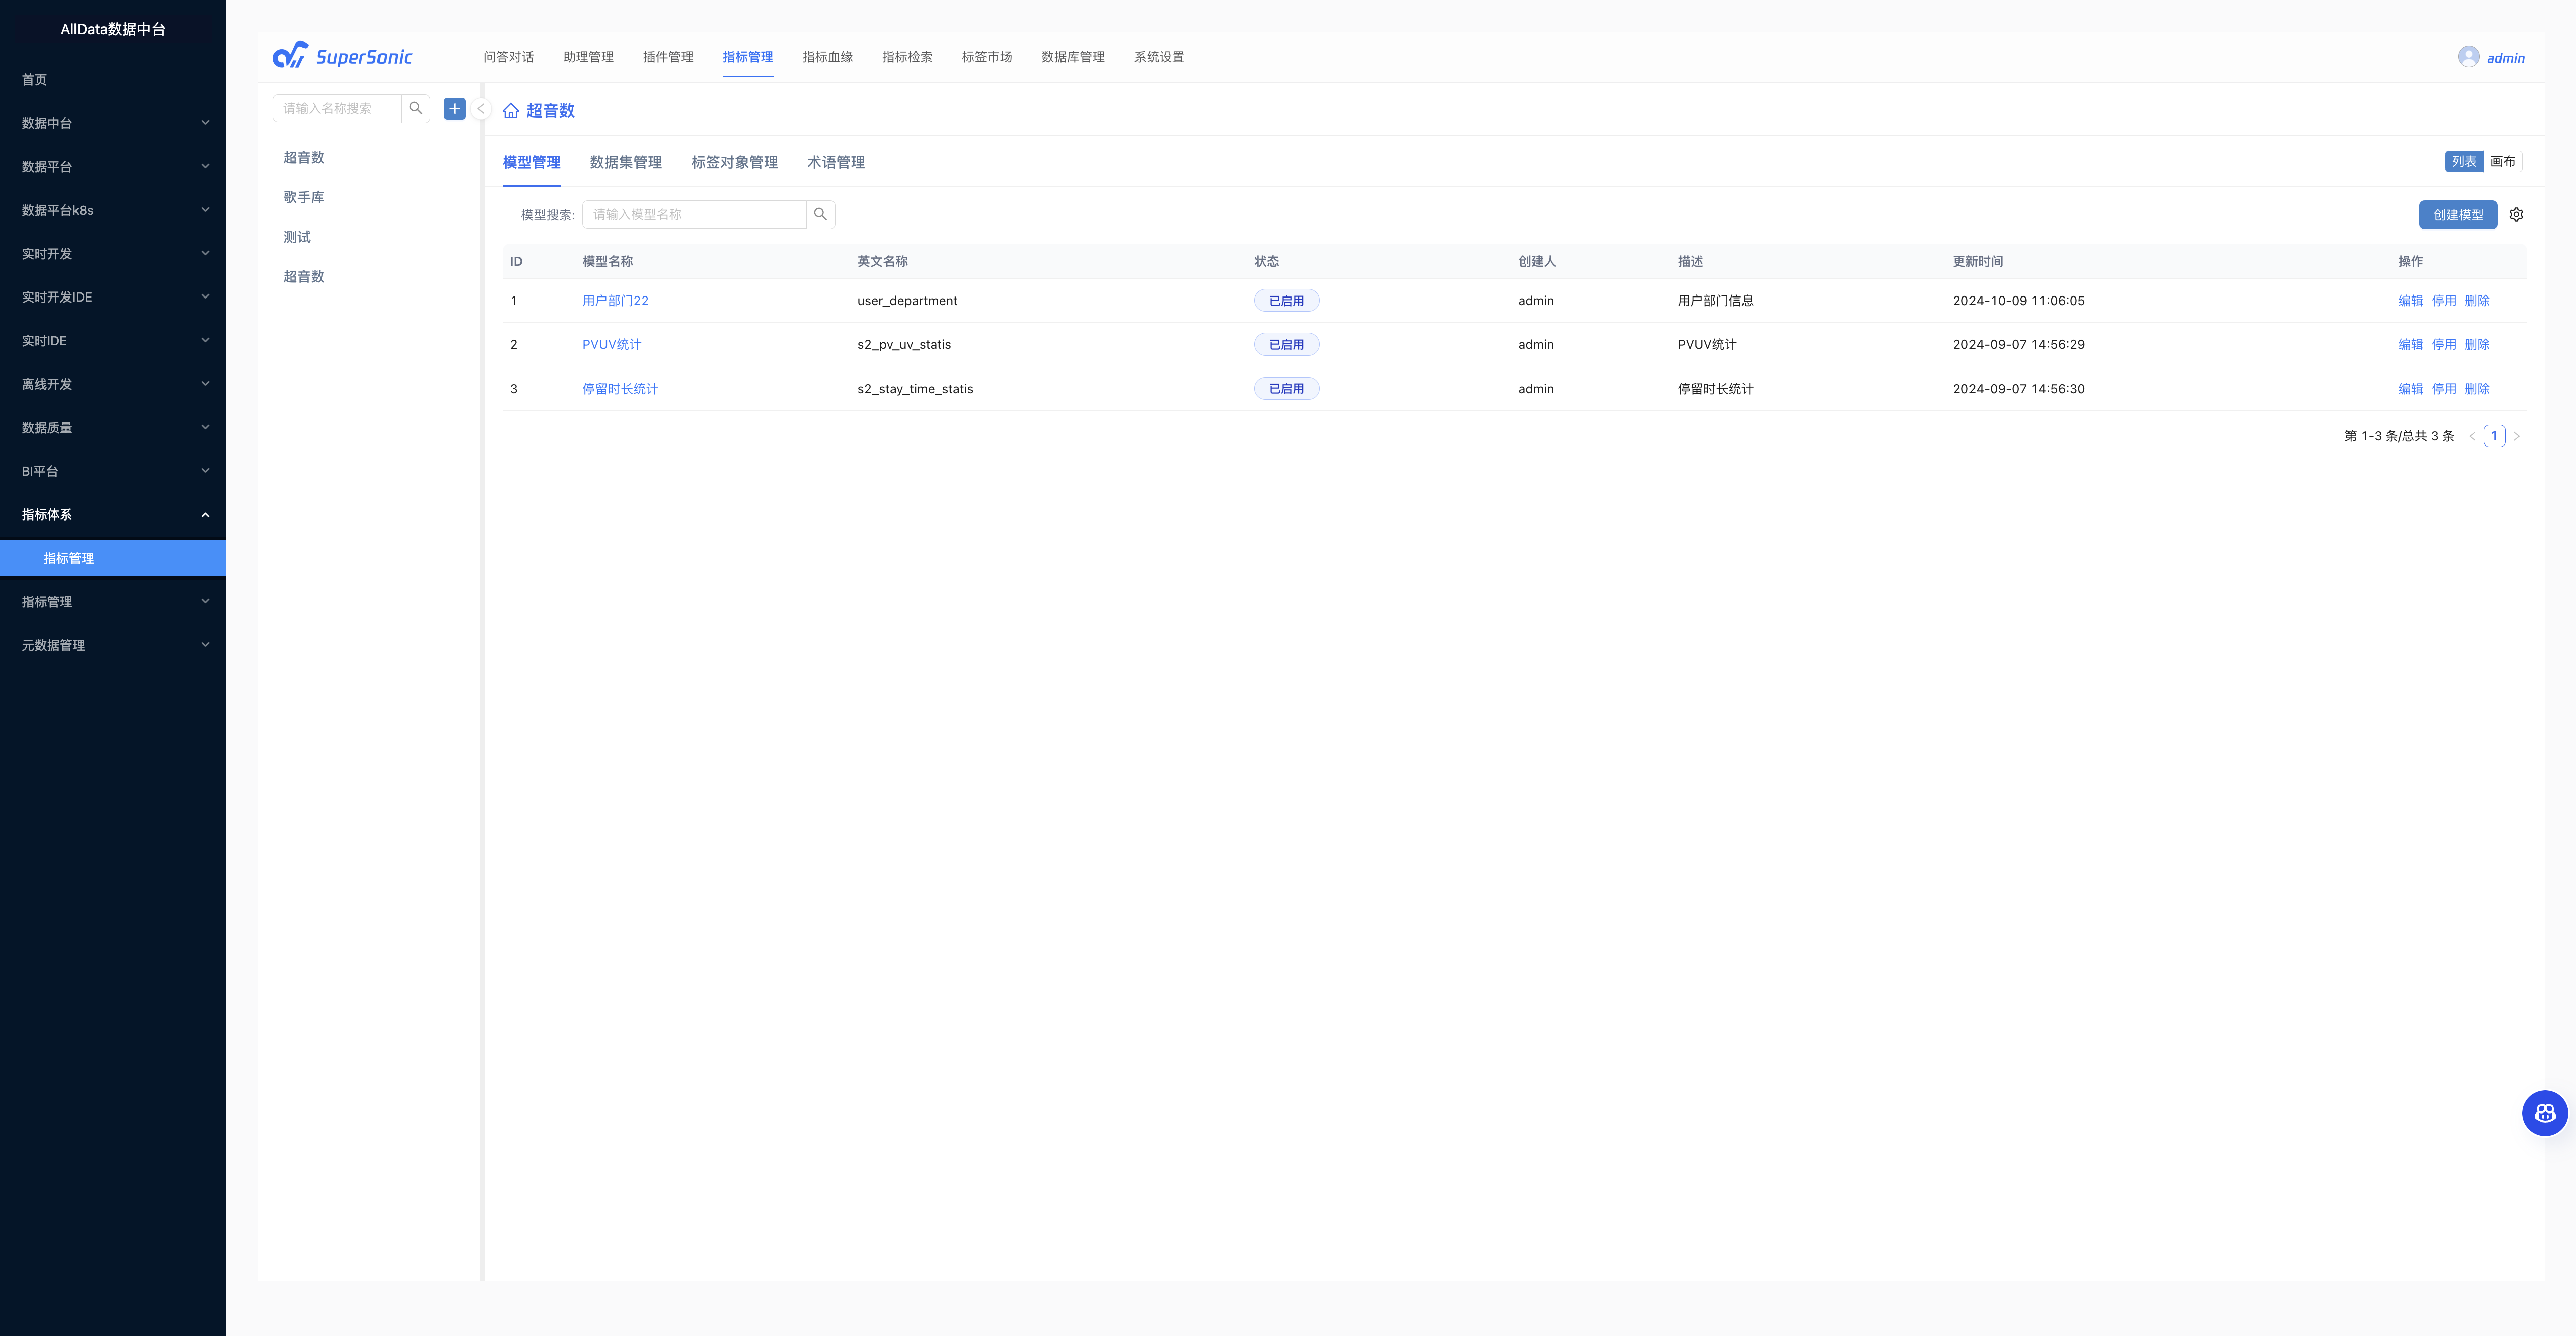Click 删除 for user_department row
The height and width of the screenshot is (1336, 2576).
click(x=2477, y=300)
